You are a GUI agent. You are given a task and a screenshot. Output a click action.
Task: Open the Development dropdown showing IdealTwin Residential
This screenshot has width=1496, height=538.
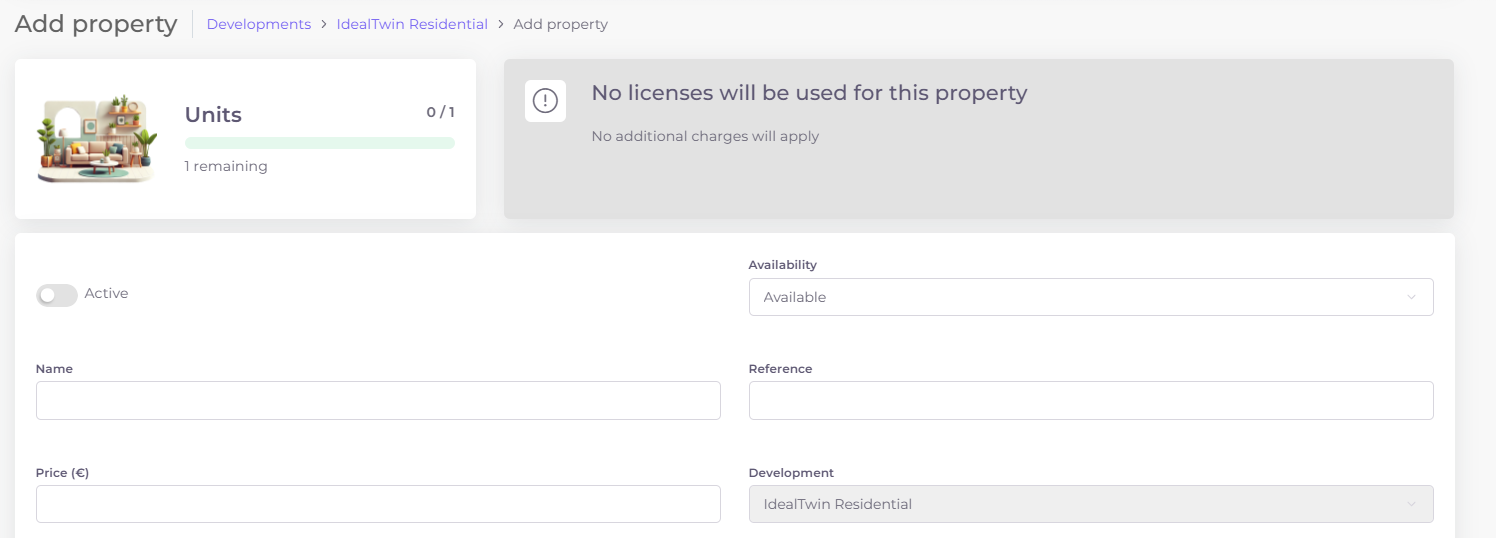[x=1090, y=504]
